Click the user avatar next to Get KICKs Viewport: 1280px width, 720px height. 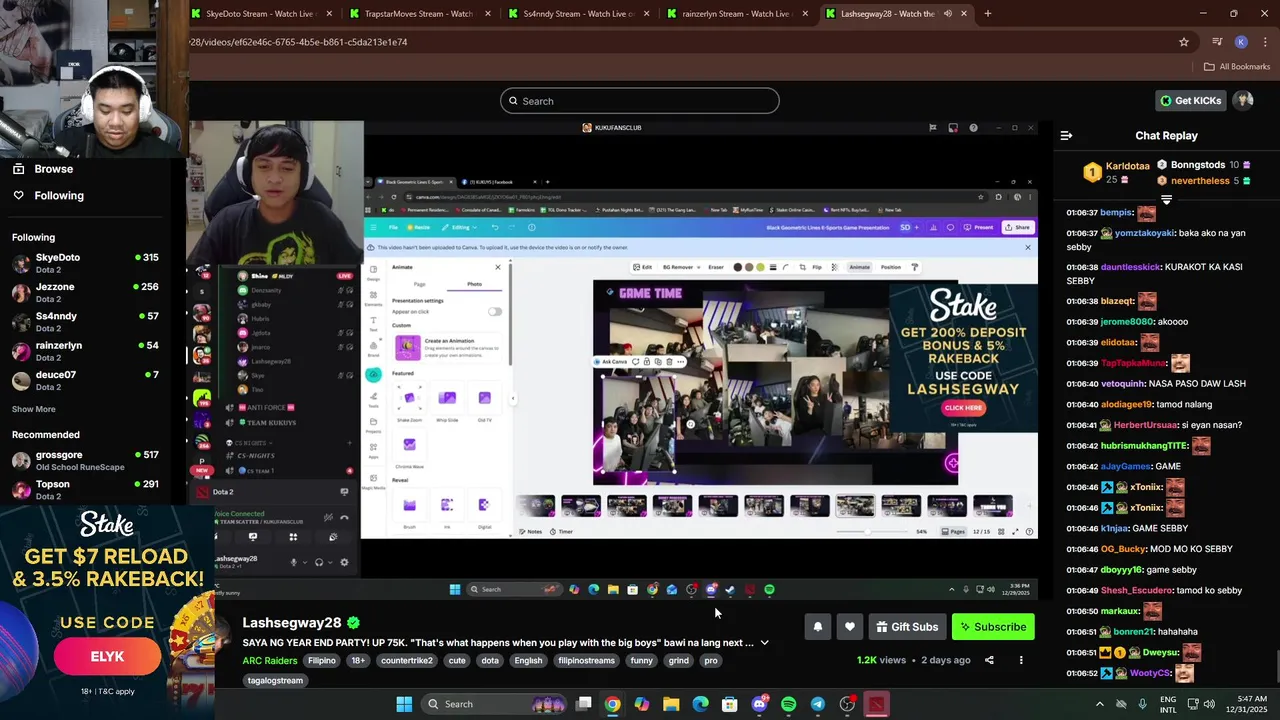1243,100
